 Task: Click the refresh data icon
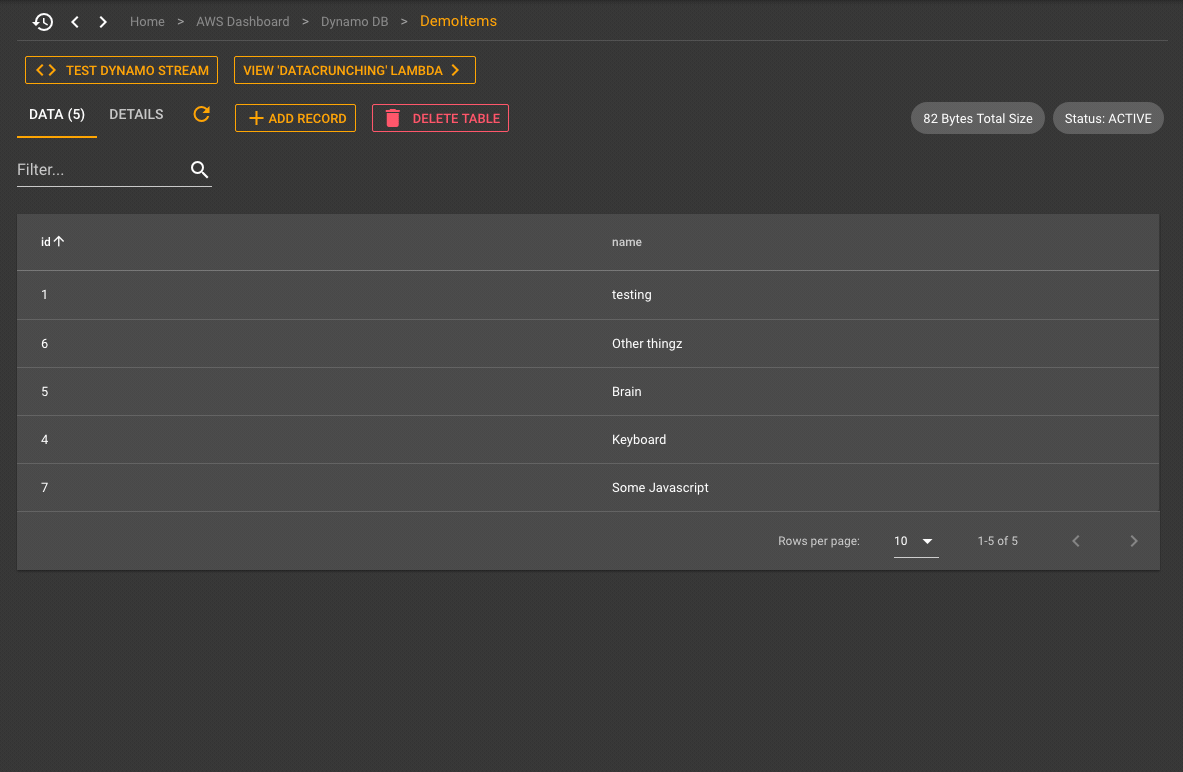[201, 114]
